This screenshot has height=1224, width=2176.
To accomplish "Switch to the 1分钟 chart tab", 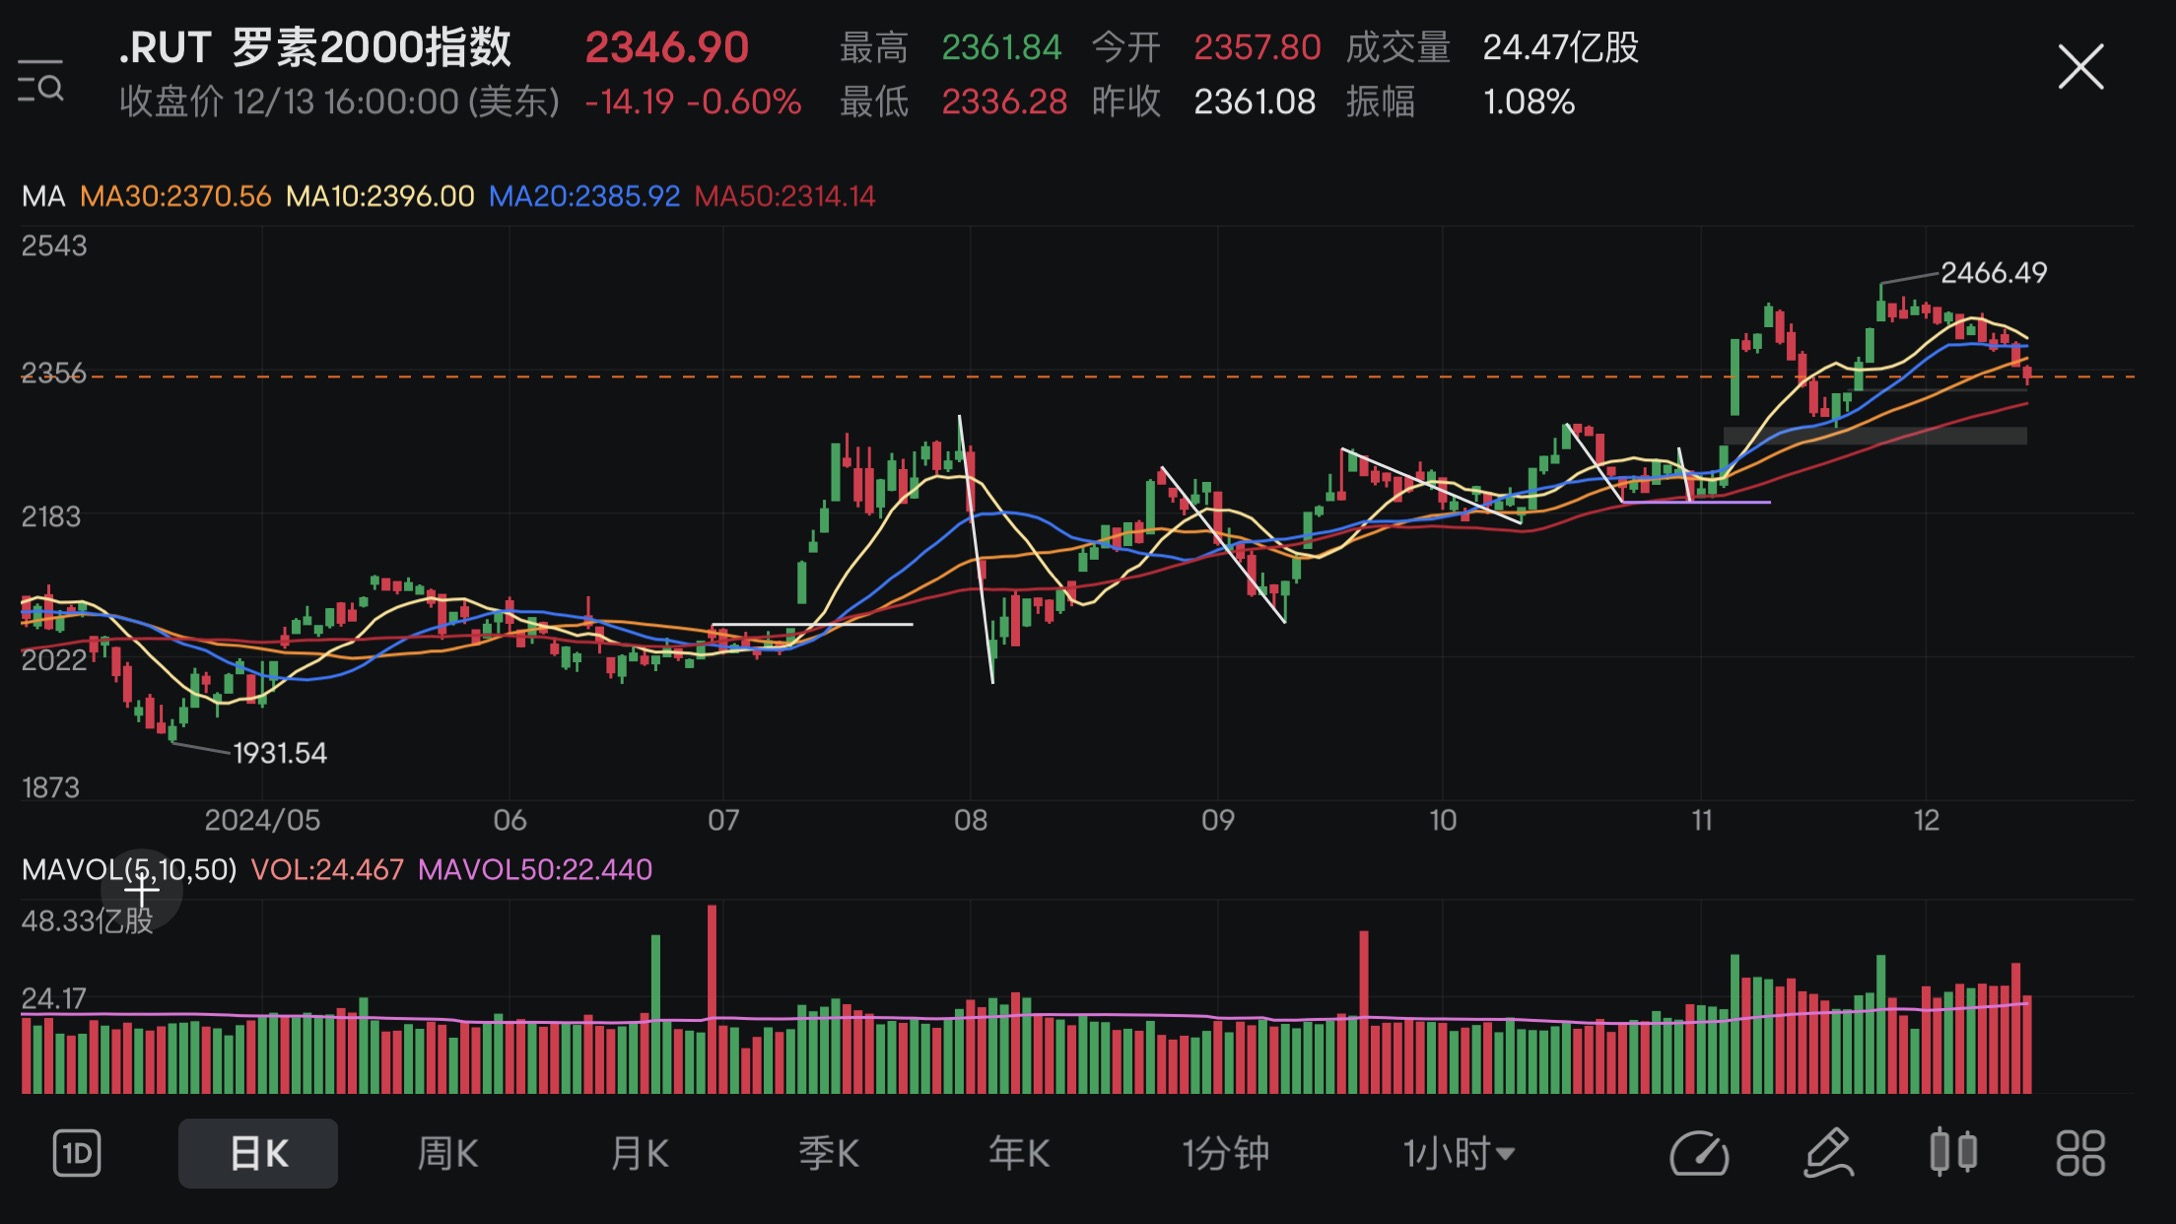I will click(1226, 1154).
